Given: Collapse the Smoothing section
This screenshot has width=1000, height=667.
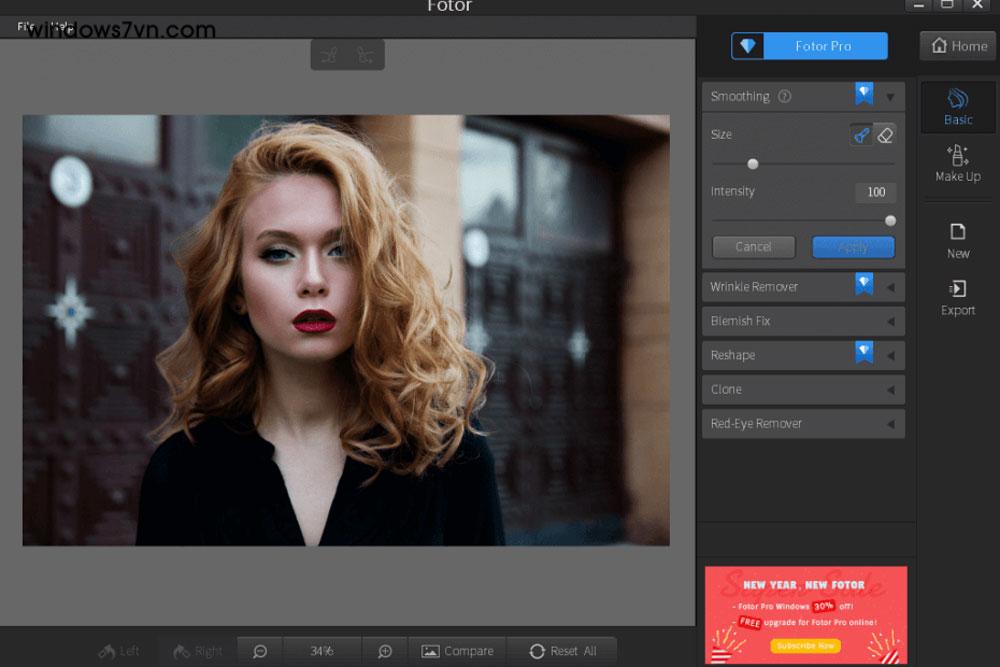Looking at the screenshot, I should coord(890,97).
